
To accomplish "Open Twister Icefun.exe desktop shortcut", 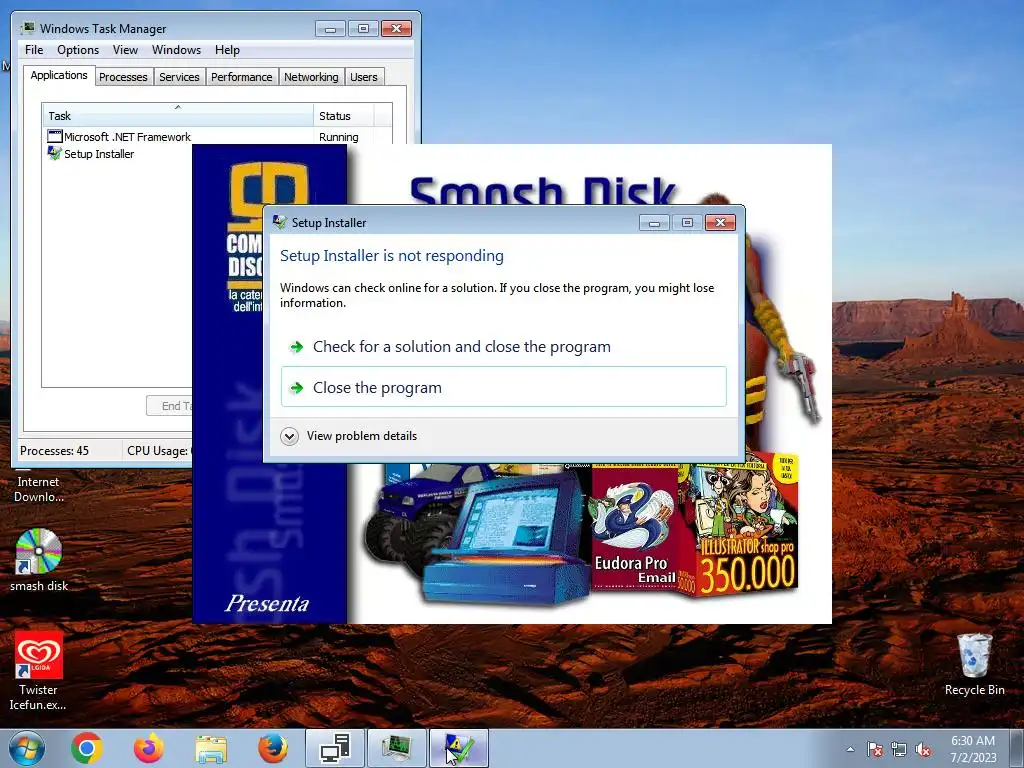I will (x=38, y=671).
